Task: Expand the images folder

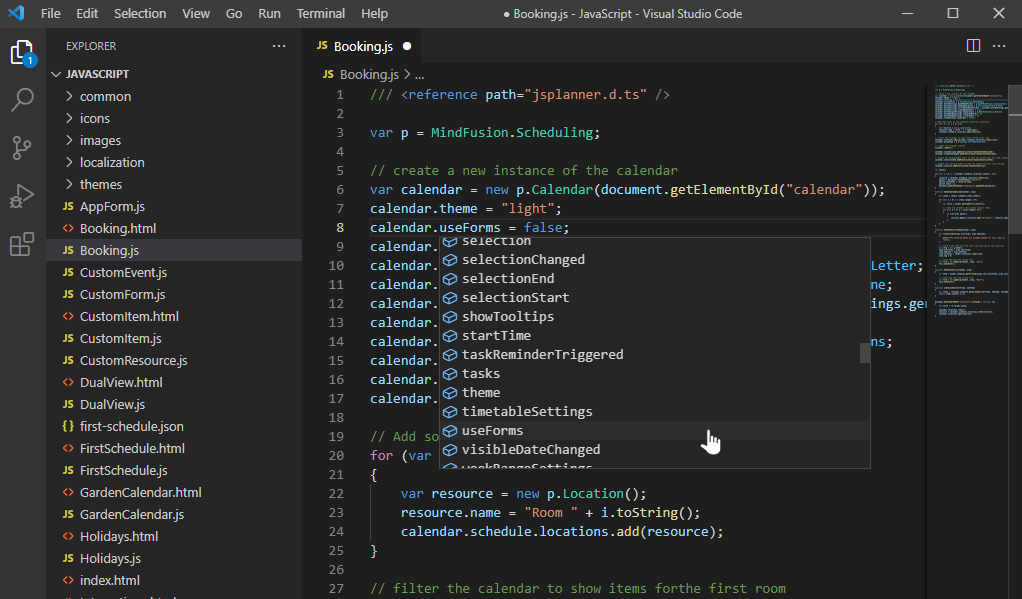Action: [69, 140]
